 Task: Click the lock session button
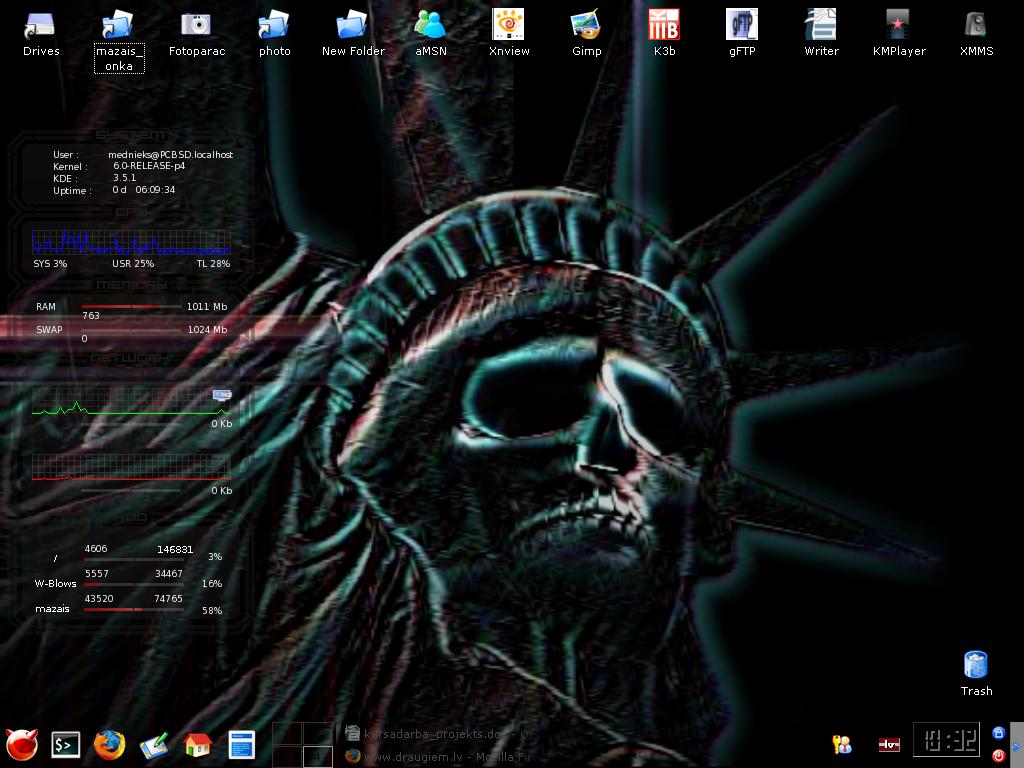point(999,733)
